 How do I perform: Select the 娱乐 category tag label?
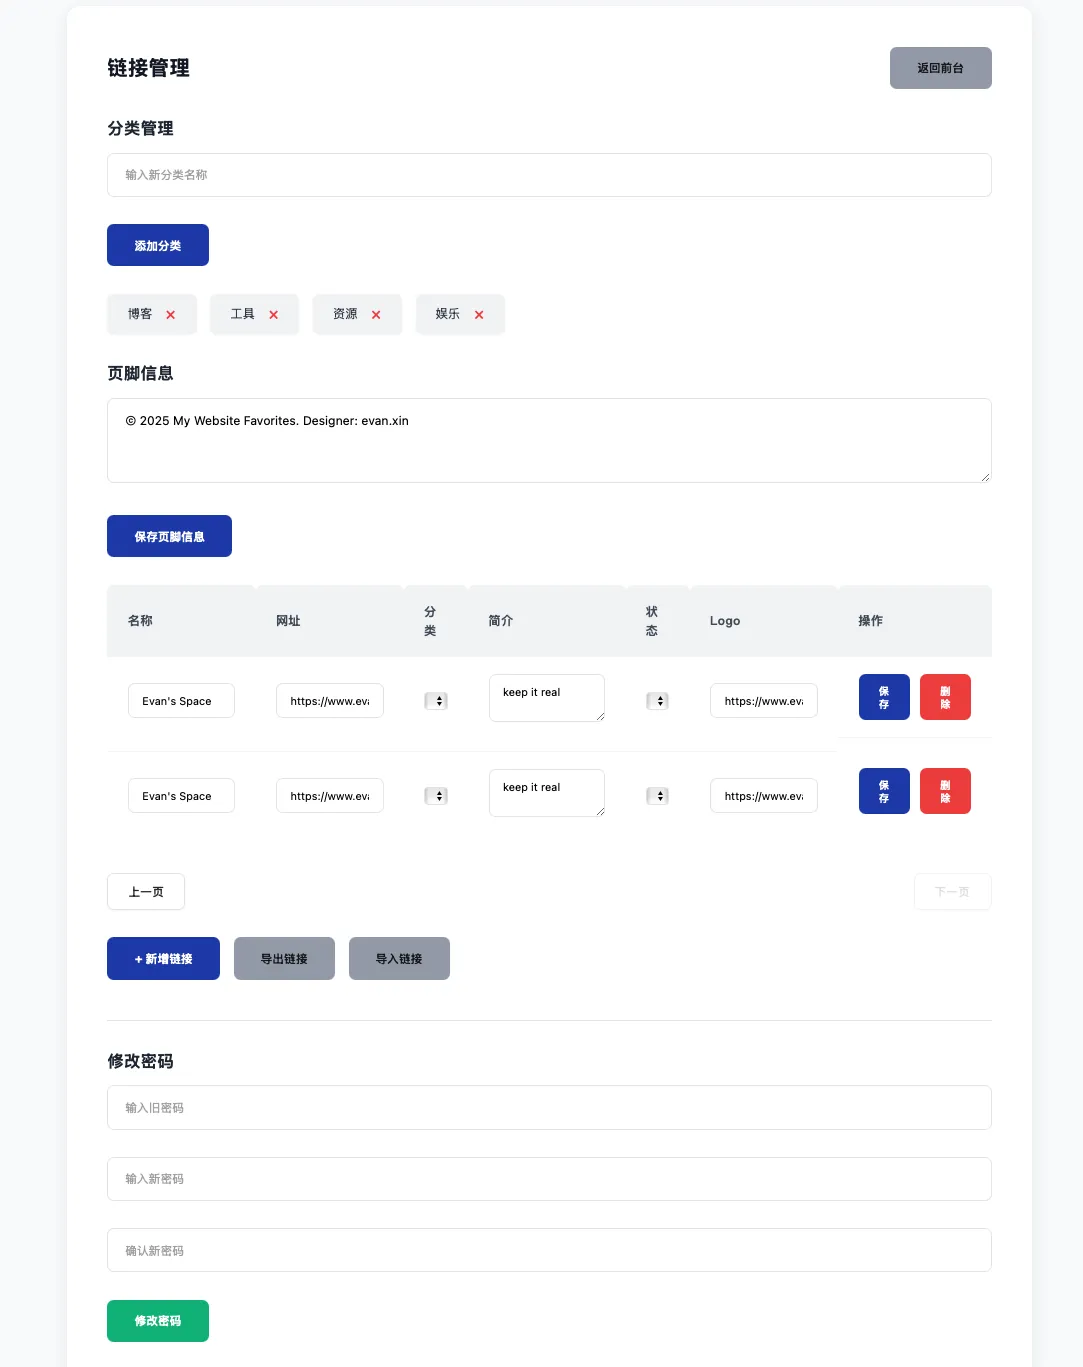click(x=448, y=314)
